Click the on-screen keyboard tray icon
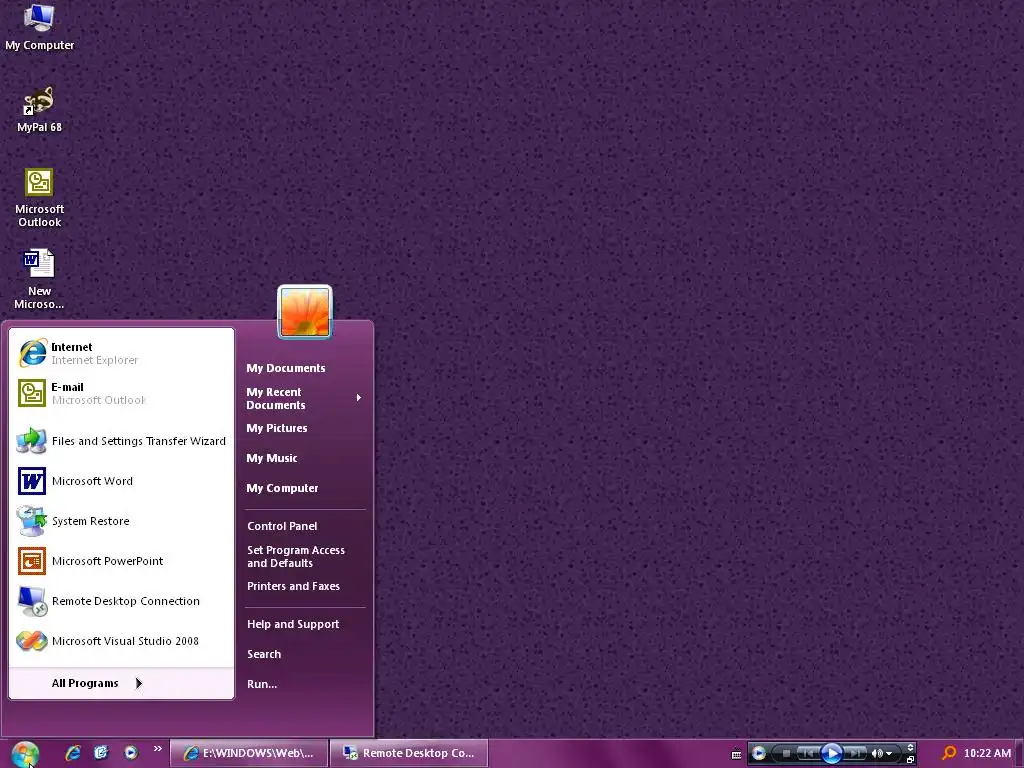 coord(736,754)
